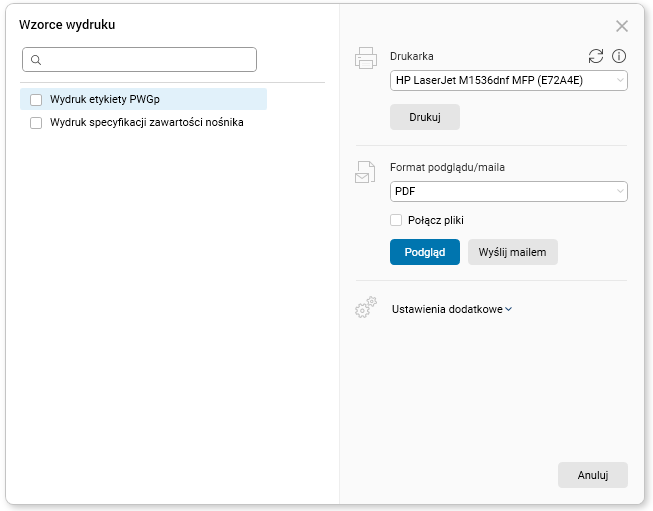Close the Wzorce wydruku dialog with X
Screen dimensions: 653x511
pyautogui.click(x=622, y=26)
